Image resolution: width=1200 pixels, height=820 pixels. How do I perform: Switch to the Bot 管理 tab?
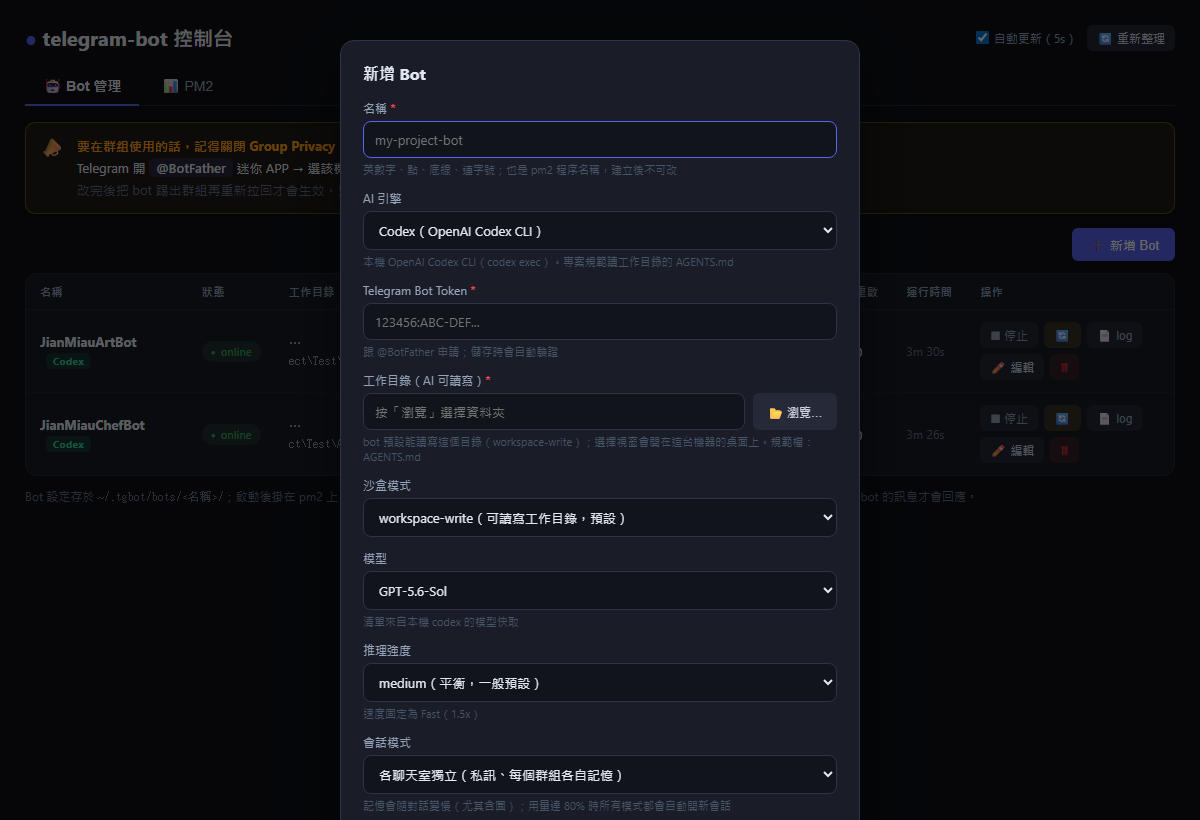click(83, 86)
